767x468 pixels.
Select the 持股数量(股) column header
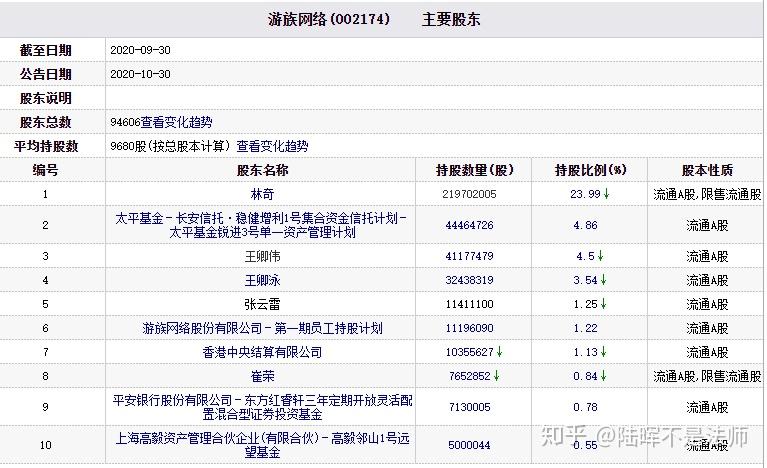(474, 170)
